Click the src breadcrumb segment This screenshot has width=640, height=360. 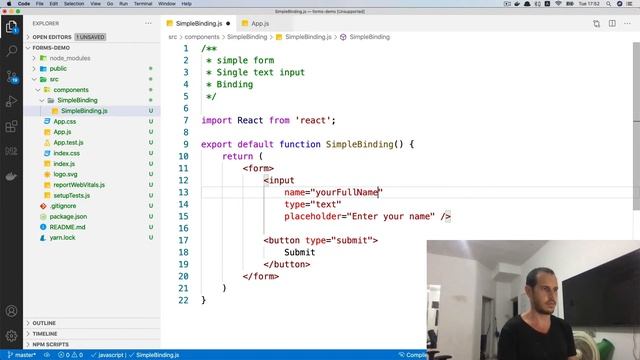pos(173,37)
